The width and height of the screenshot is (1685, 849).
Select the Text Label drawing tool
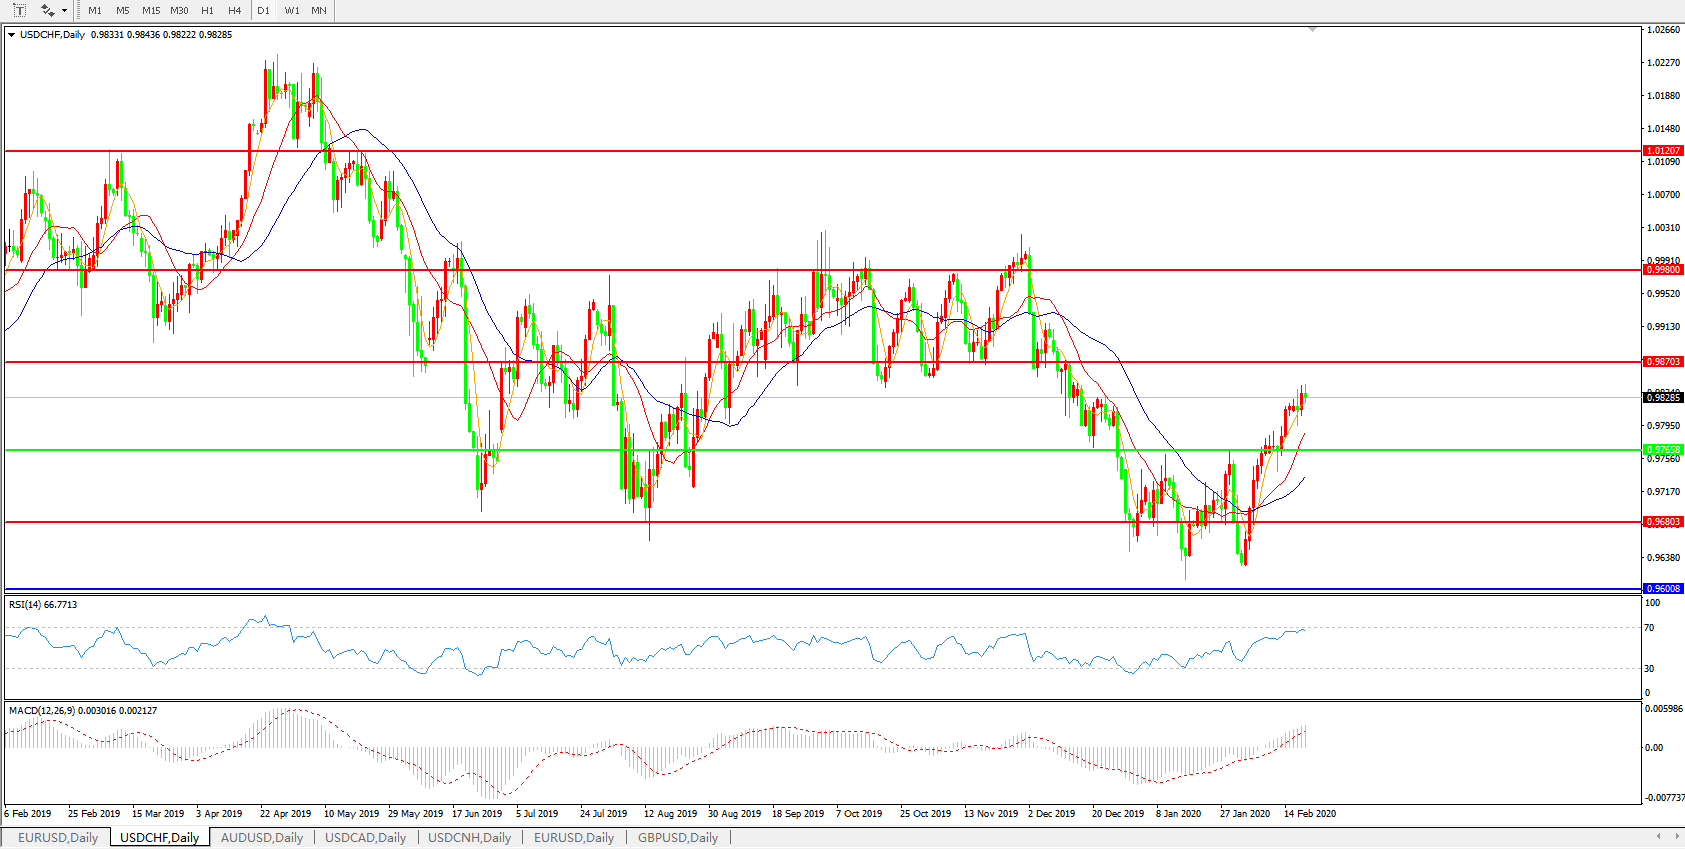[19, 11]
